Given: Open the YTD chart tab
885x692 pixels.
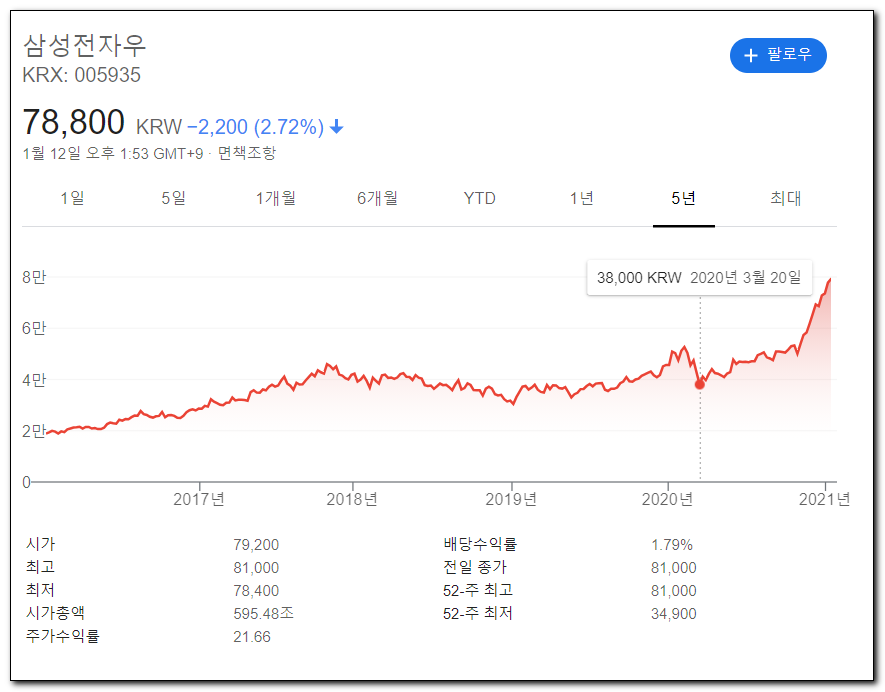Looking at the screenshot, I should pyautogui.click(x=479, y=198).
